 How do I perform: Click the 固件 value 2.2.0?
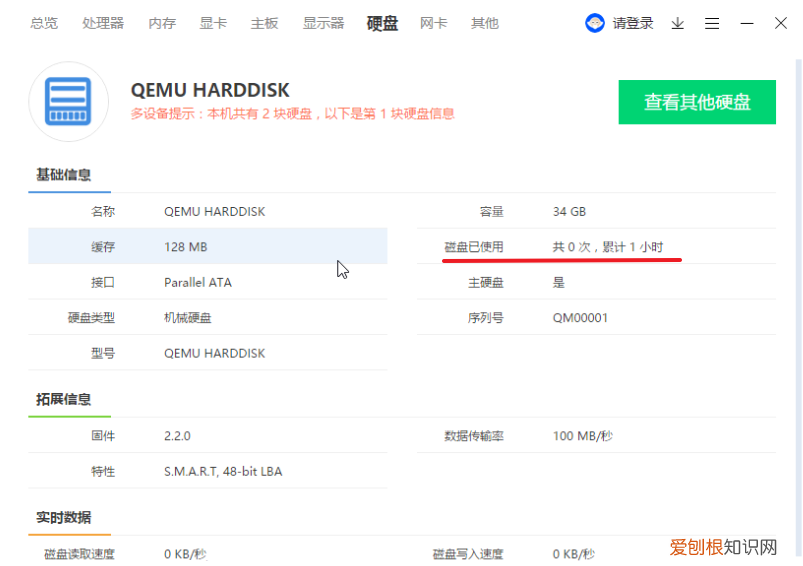click(x=177, y=436)
